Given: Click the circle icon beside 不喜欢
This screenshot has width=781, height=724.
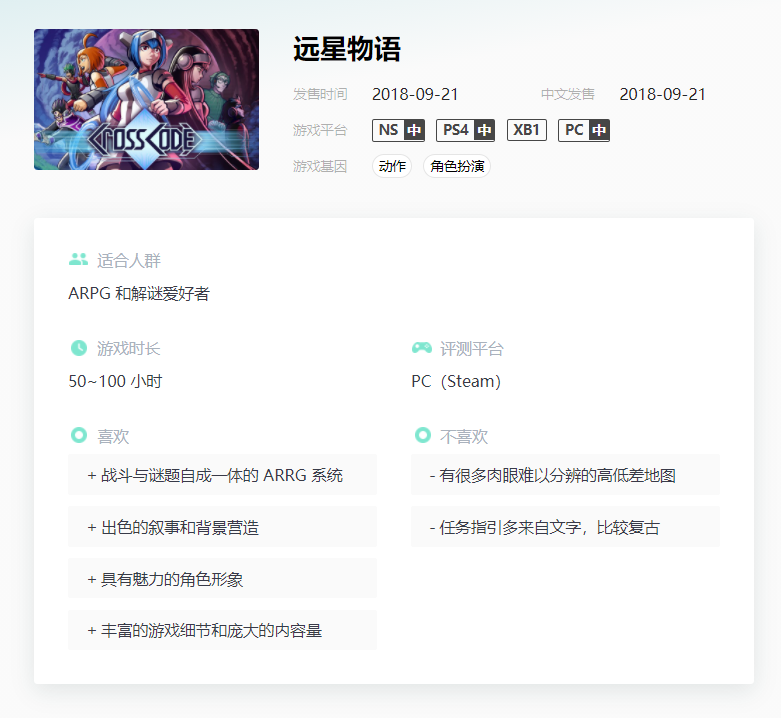Looking at the screenshot, I should click(422, 435).
